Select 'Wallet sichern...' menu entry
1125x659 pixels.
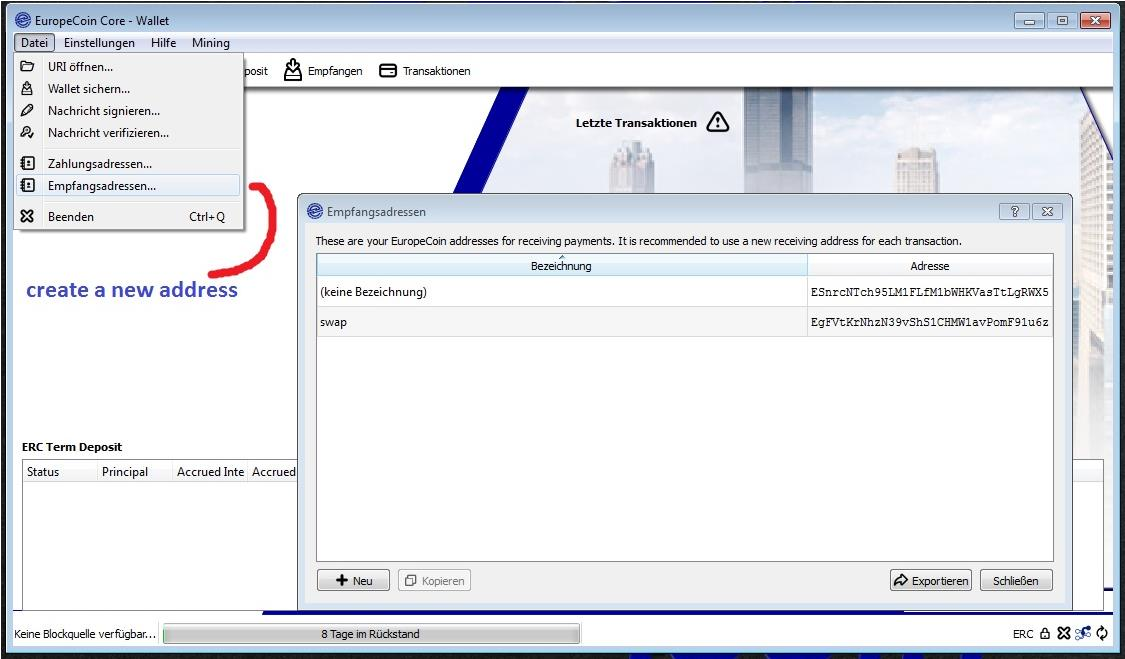[128, 89]
